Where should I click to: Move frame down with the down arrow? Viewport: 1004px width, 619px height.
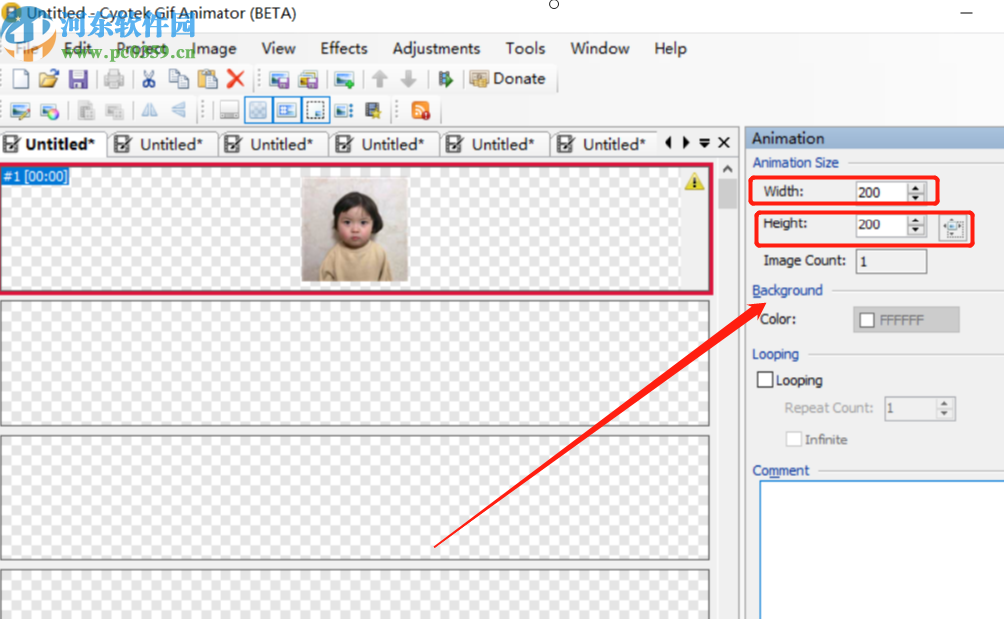409,79
